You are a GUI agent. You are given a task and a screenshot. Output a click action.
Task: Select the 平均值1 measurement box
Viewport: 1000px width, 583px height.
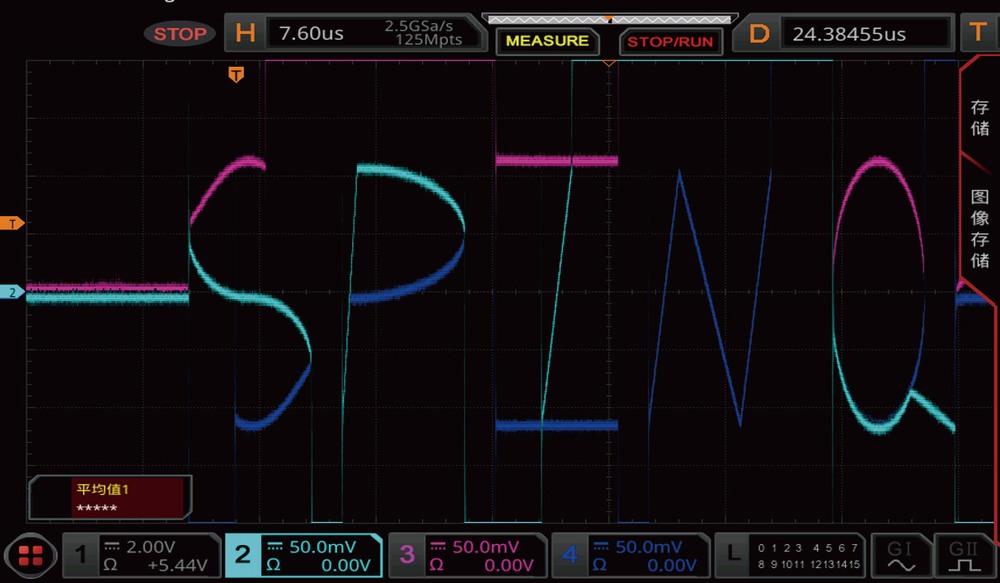110,497
